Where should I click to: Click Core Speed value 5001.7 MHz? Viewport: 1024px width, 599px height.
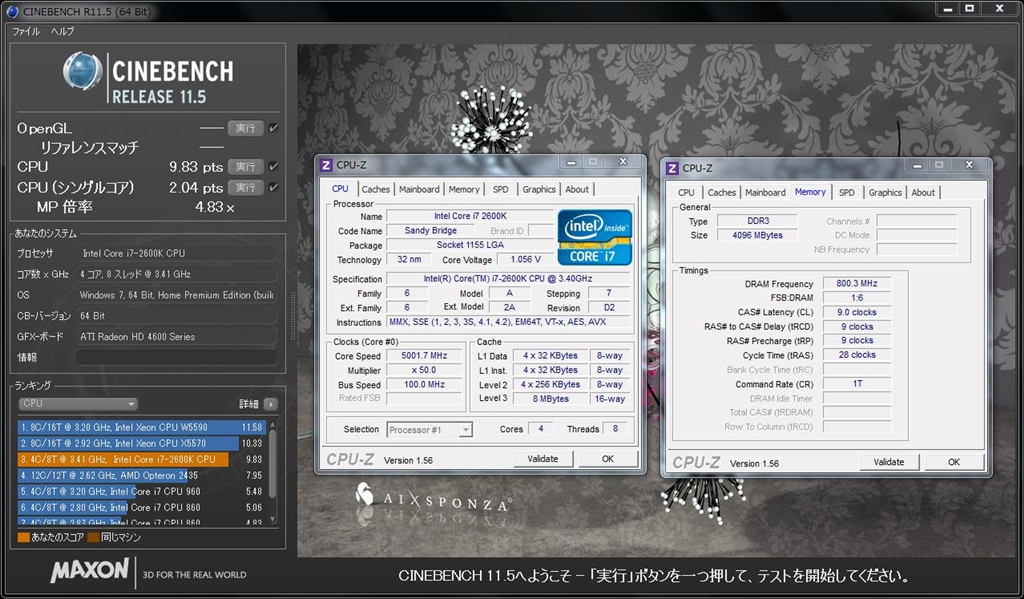[x=424, y=356]
